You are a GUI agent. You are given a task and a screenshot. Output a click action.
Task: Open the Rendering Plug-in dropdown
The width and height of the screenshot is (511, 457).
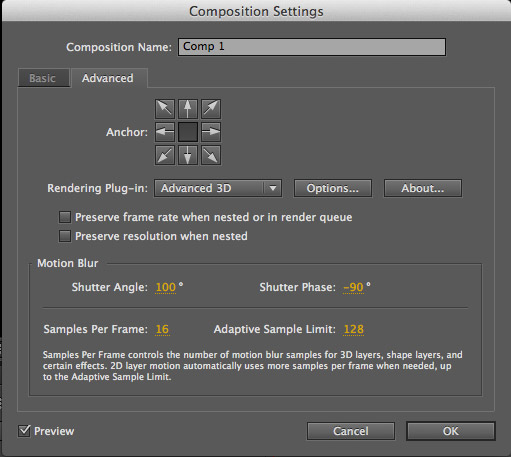[x=218, y=188]
